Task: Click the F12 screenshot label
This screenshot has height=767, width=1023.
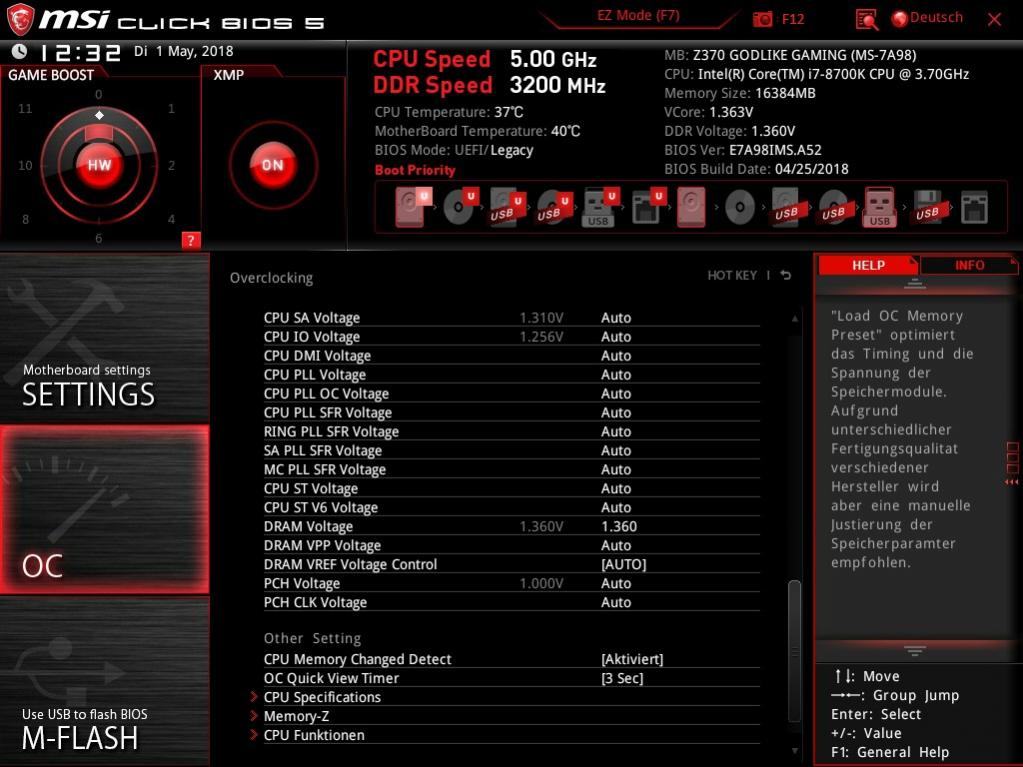Action: (793, 19)
